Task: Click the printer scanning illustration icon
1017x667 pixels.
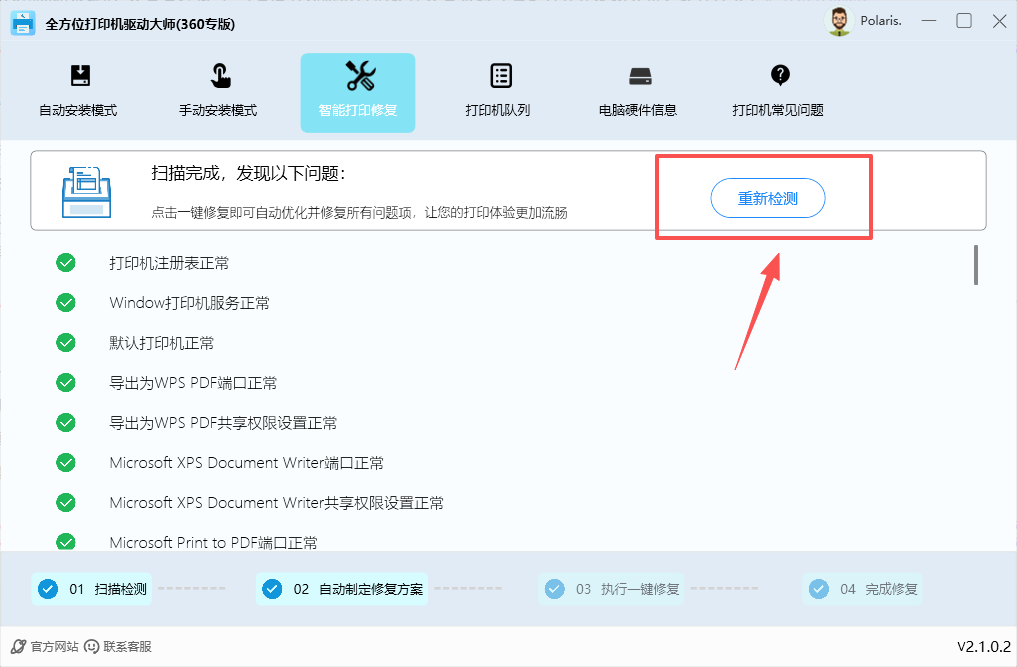Action: click(x=87, y=190)
